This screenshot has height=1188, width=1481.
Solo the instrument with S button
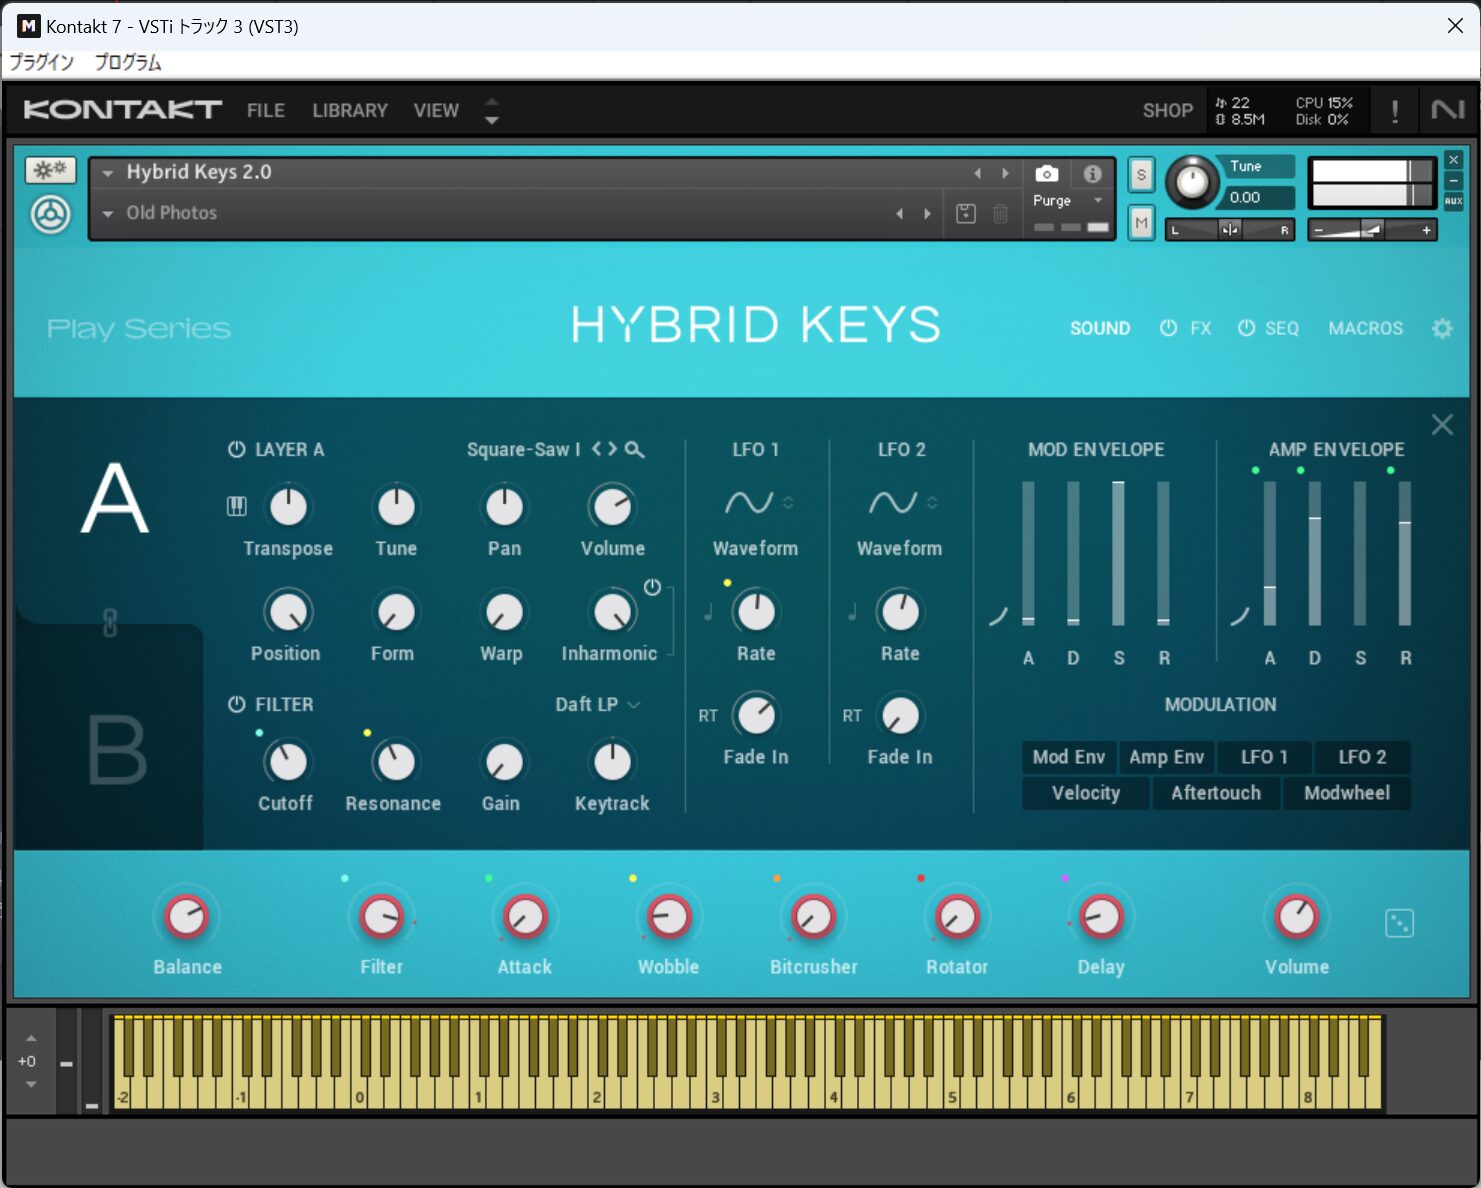pyautogui.click(x=1141, y=175)
